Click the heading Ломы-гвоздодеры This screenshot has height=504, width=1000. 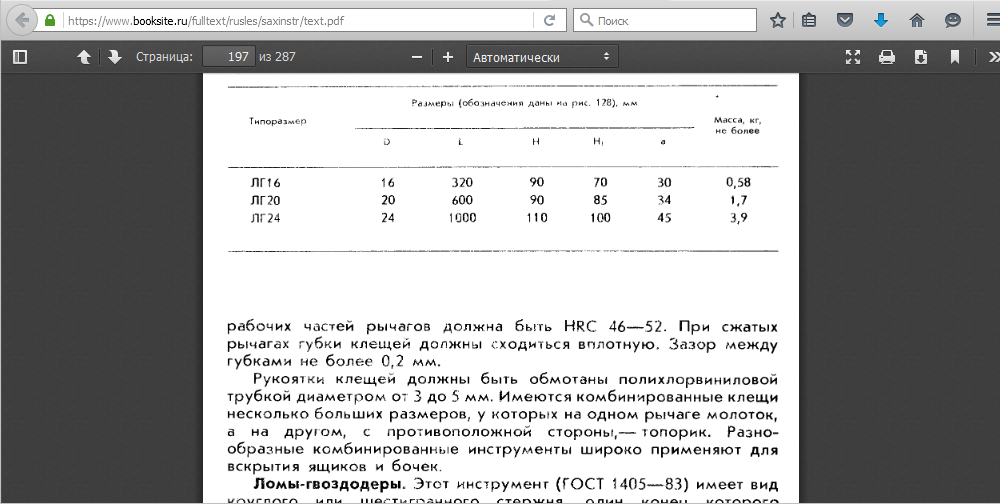[x=327, y=484]
